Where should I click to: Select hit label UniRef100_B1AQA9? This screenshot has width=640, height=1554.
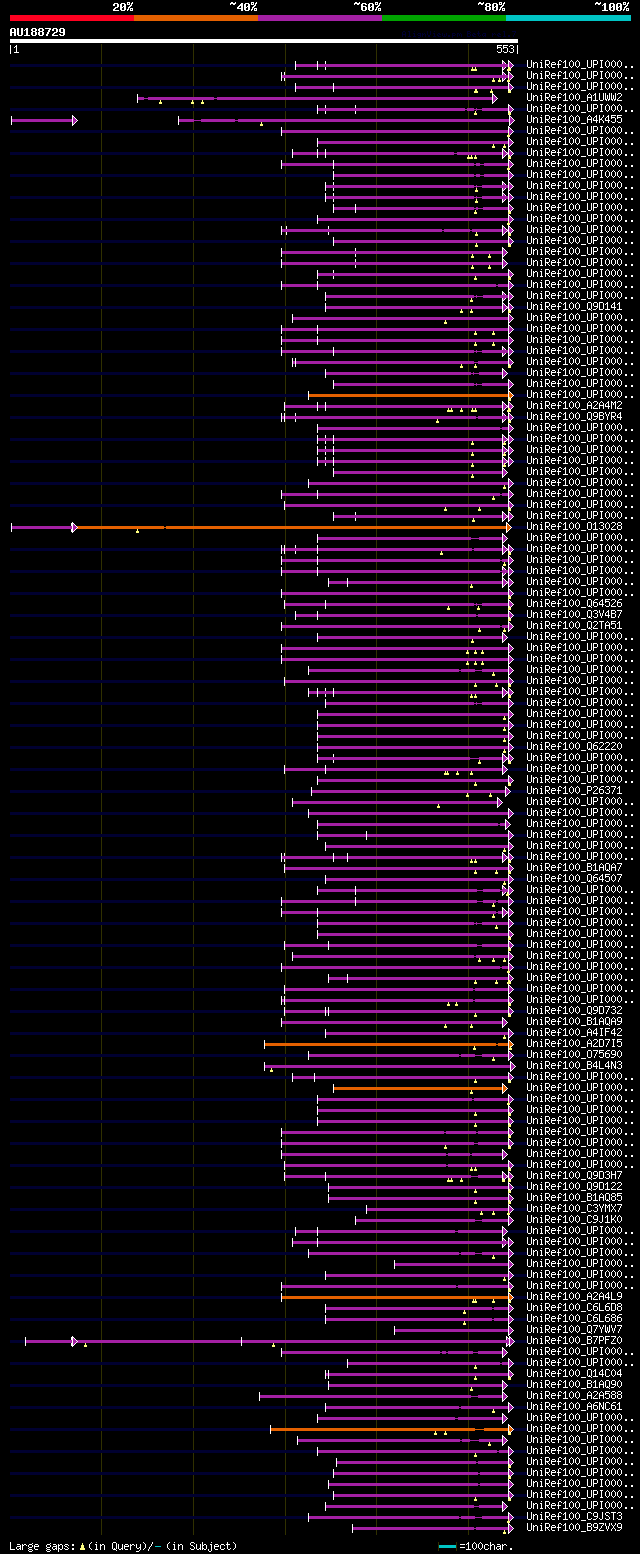point(574,1022)
